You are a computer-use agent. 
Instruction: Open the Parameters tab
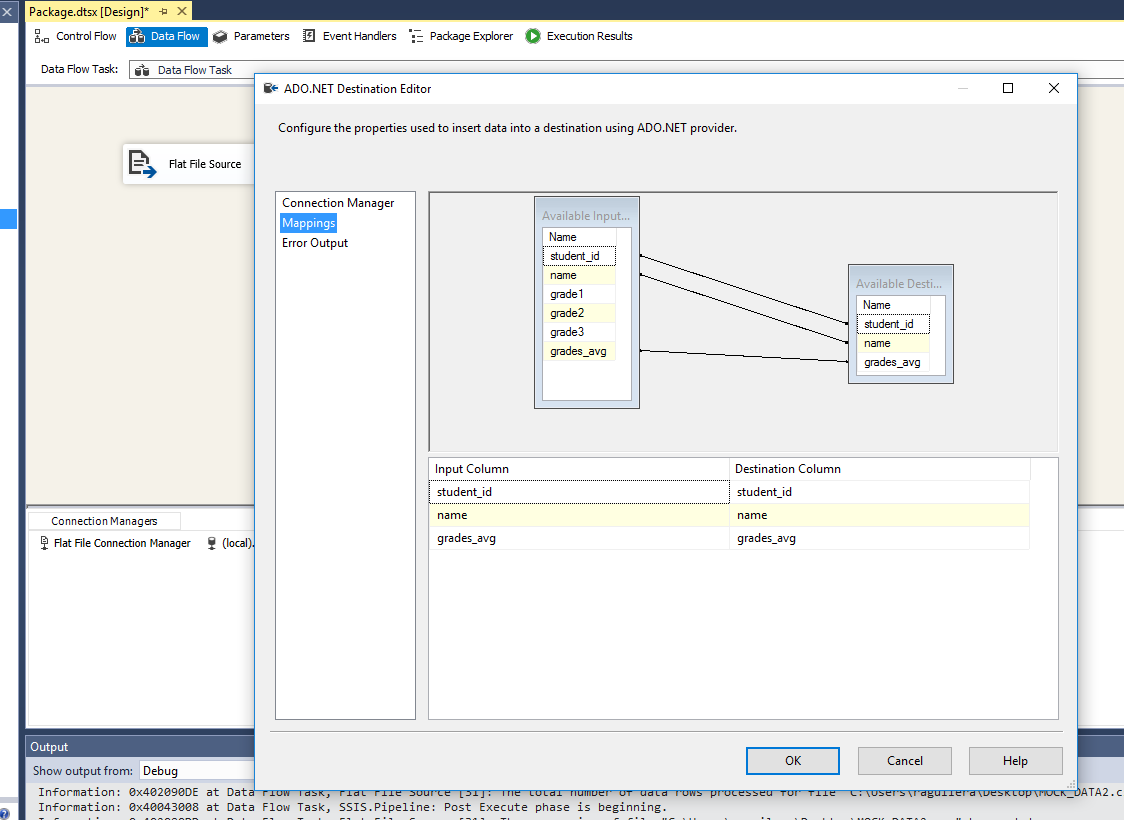(252, 36)
